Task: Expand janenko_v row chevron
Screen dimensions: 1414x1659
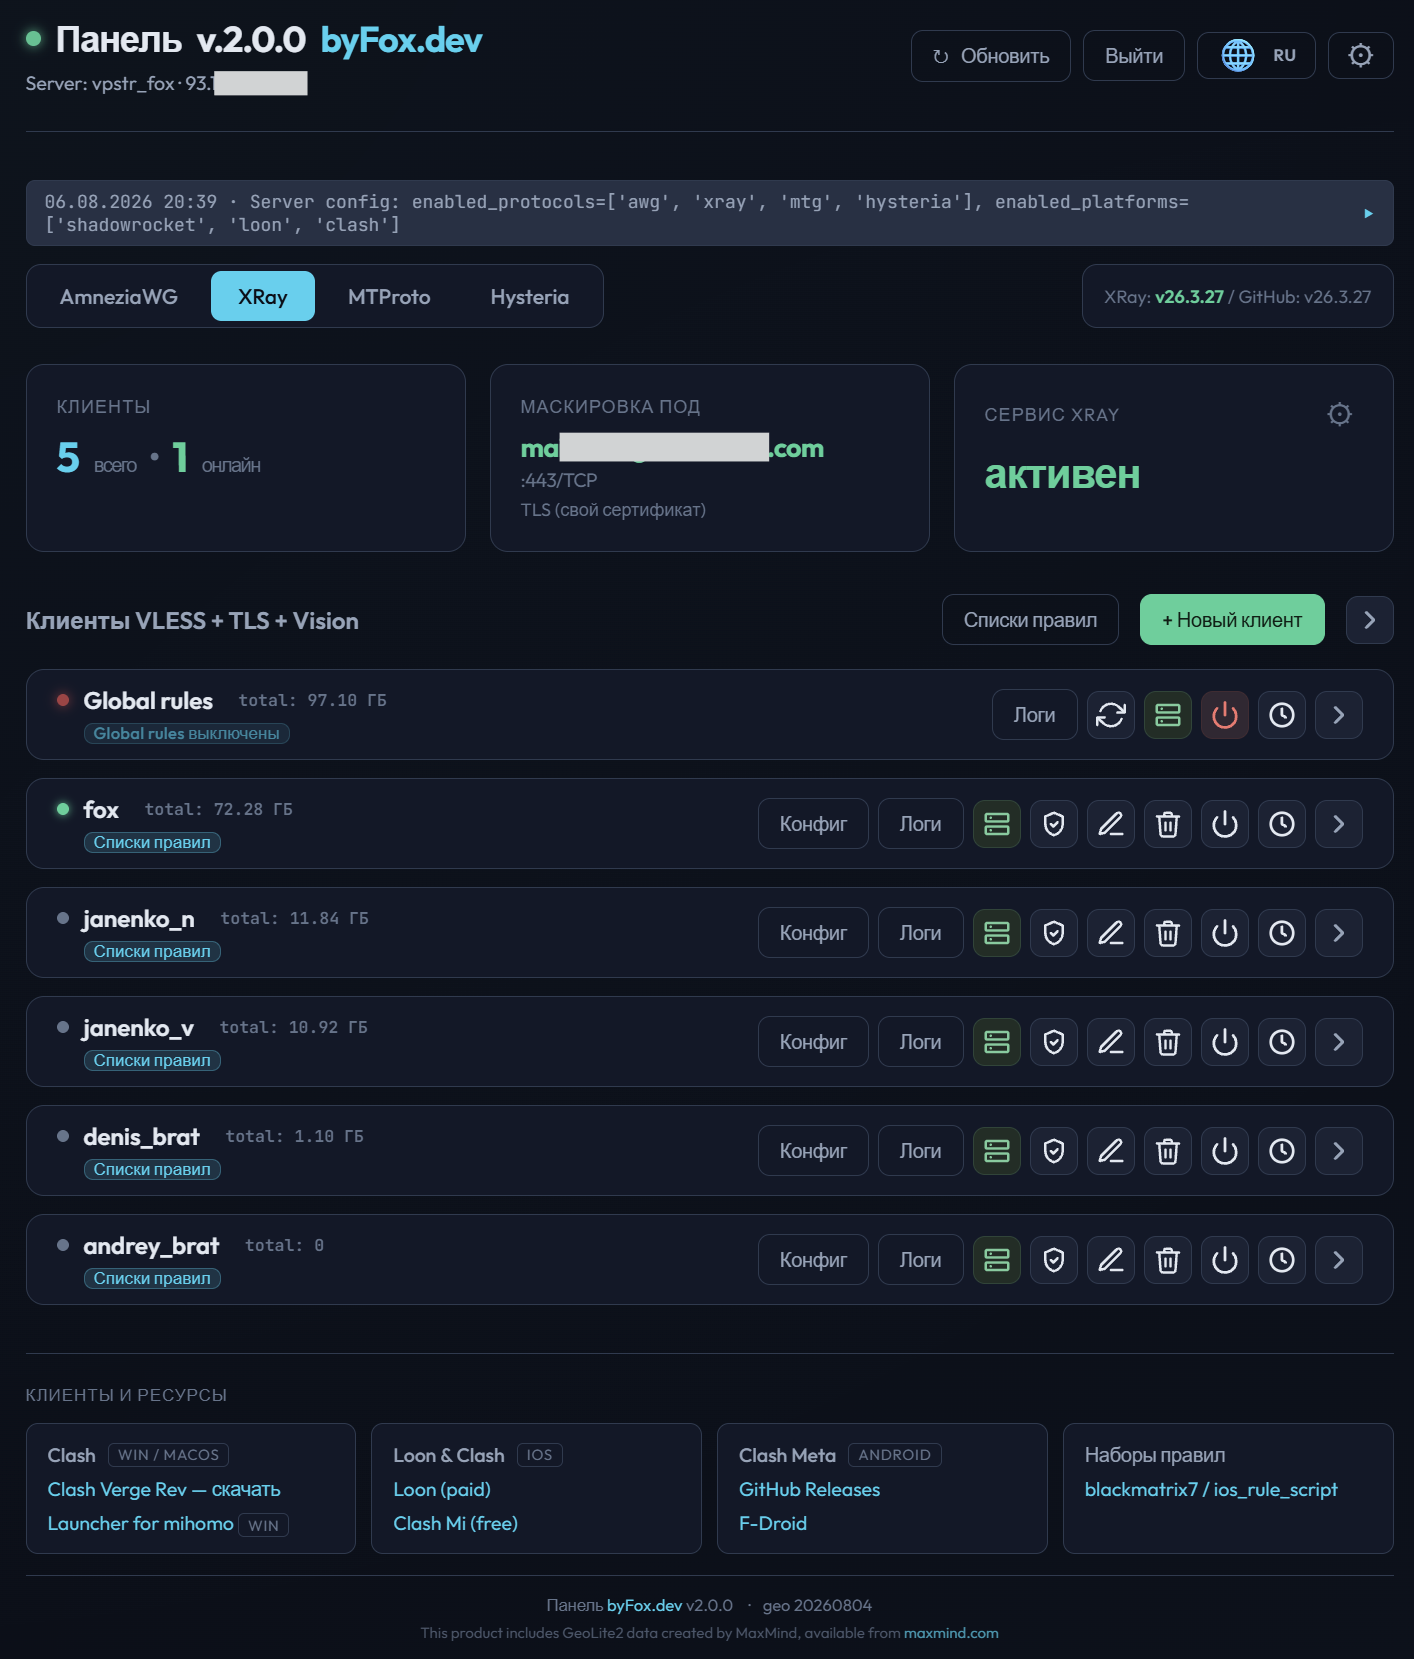Action: (1339, 1042)
